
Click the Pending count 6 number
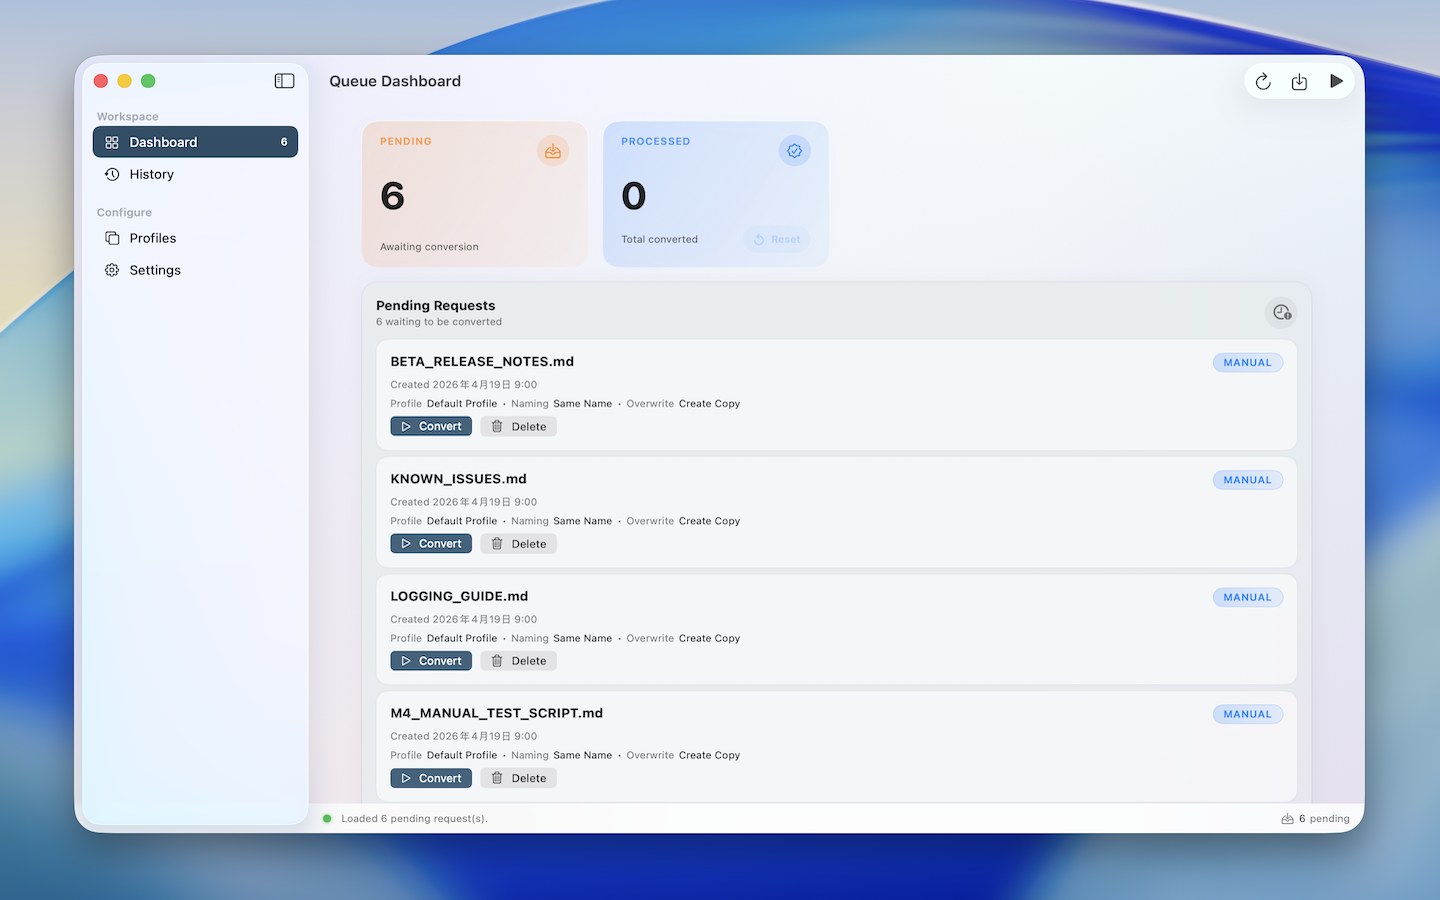point(393,196)
